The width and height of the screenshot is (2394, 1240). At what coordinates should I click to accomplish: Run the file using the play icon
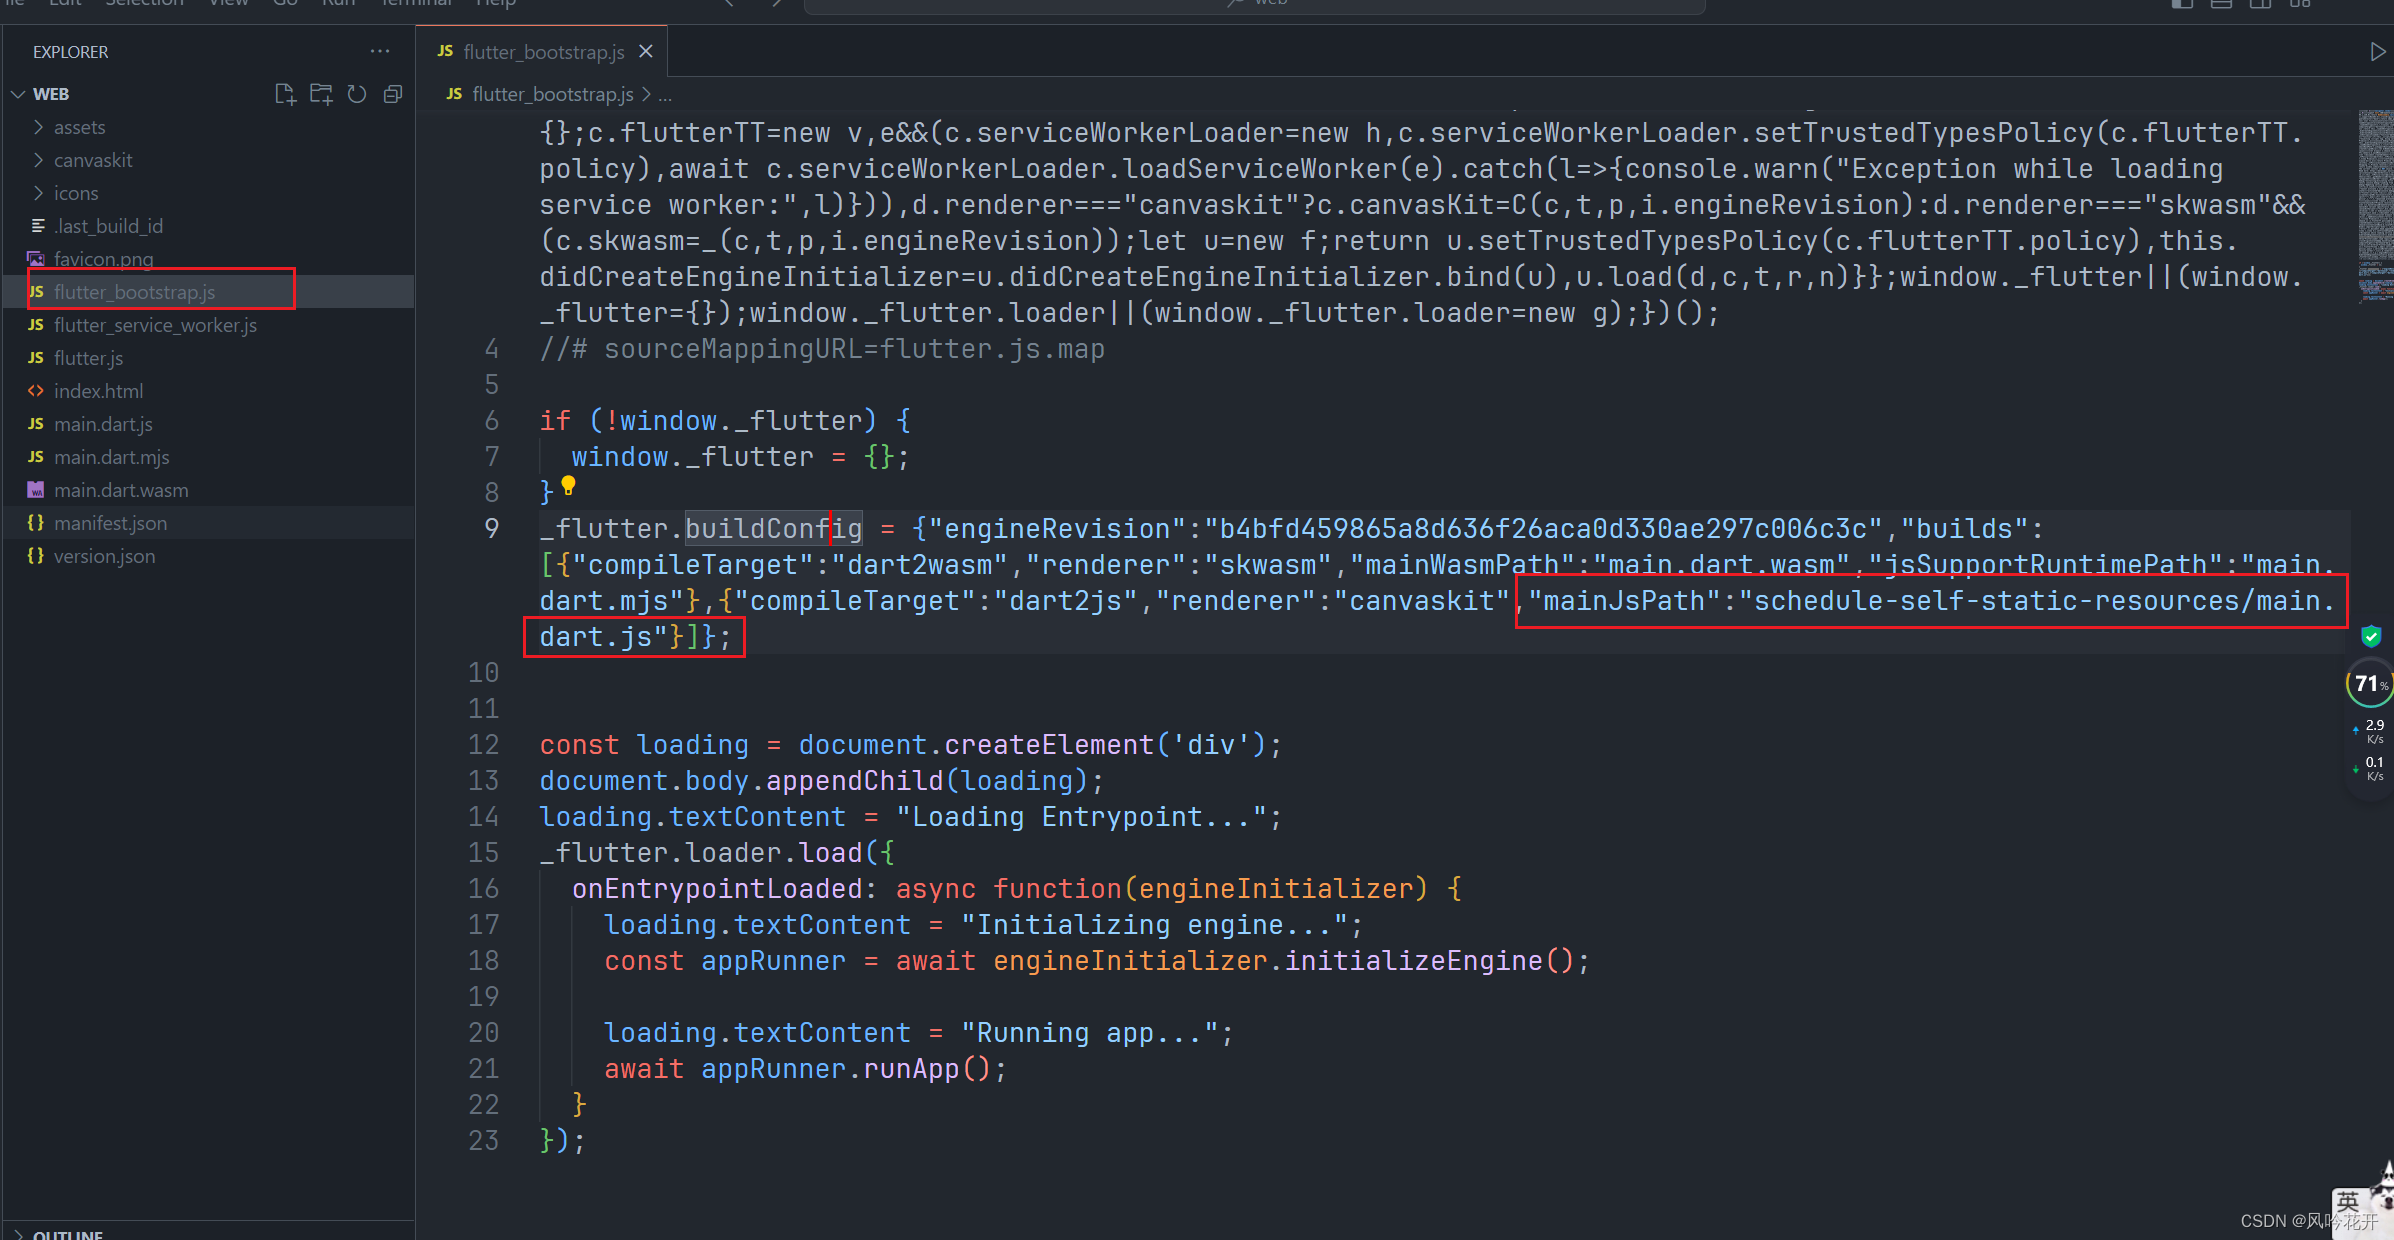[2378, 52]
